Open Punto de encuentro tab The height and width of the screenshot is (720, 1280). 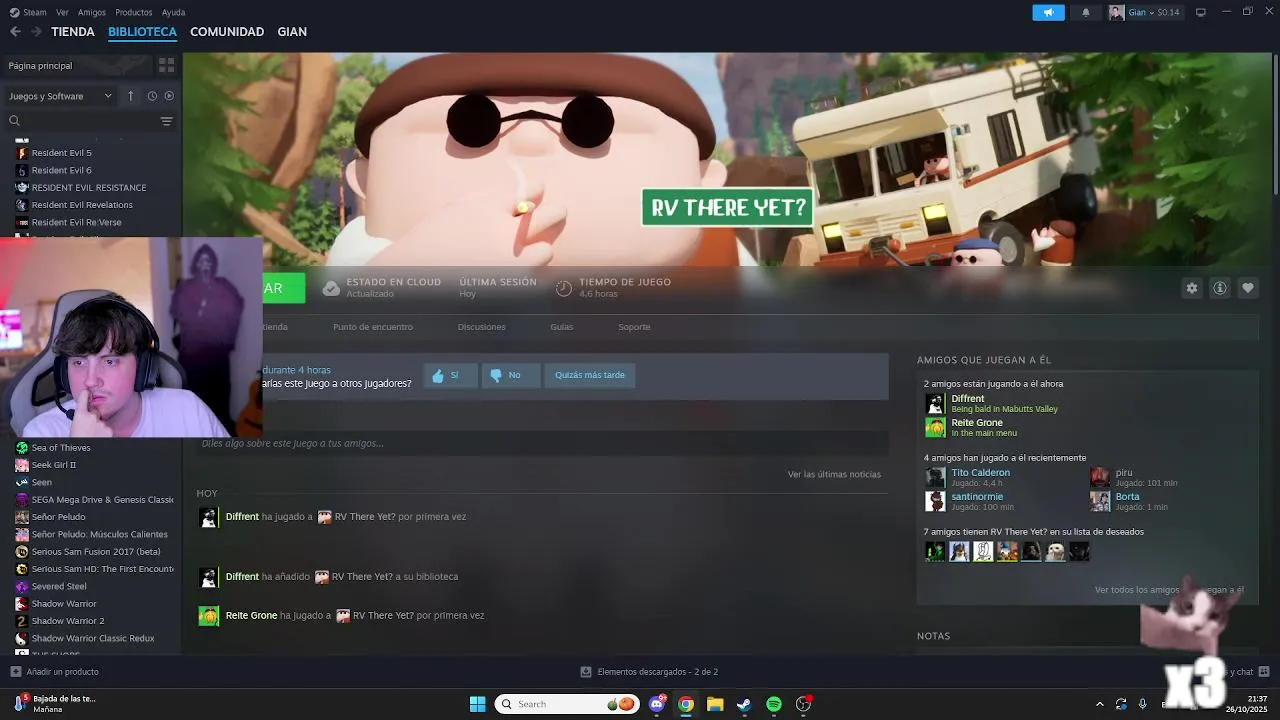[x=373, y=327]
